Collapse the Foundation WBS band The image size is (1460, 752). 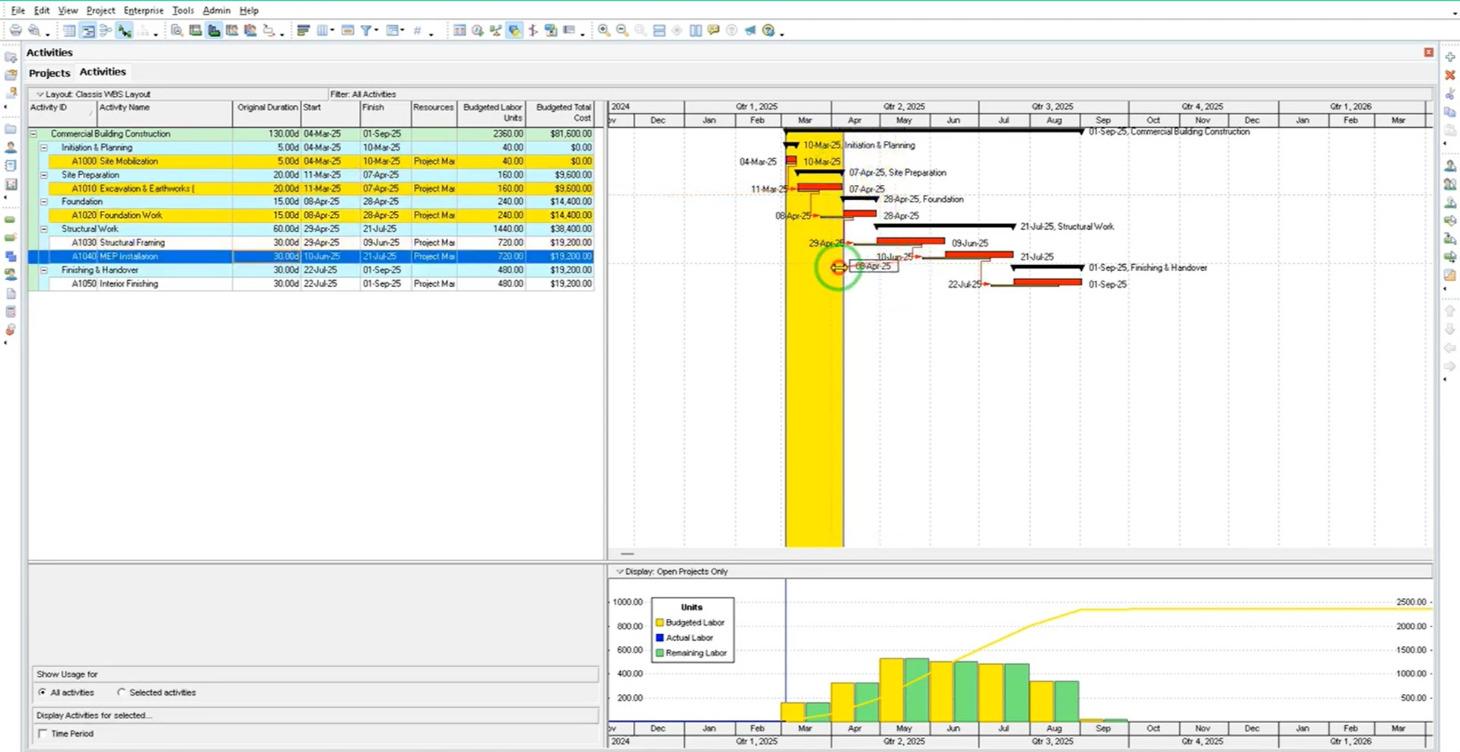44,202
